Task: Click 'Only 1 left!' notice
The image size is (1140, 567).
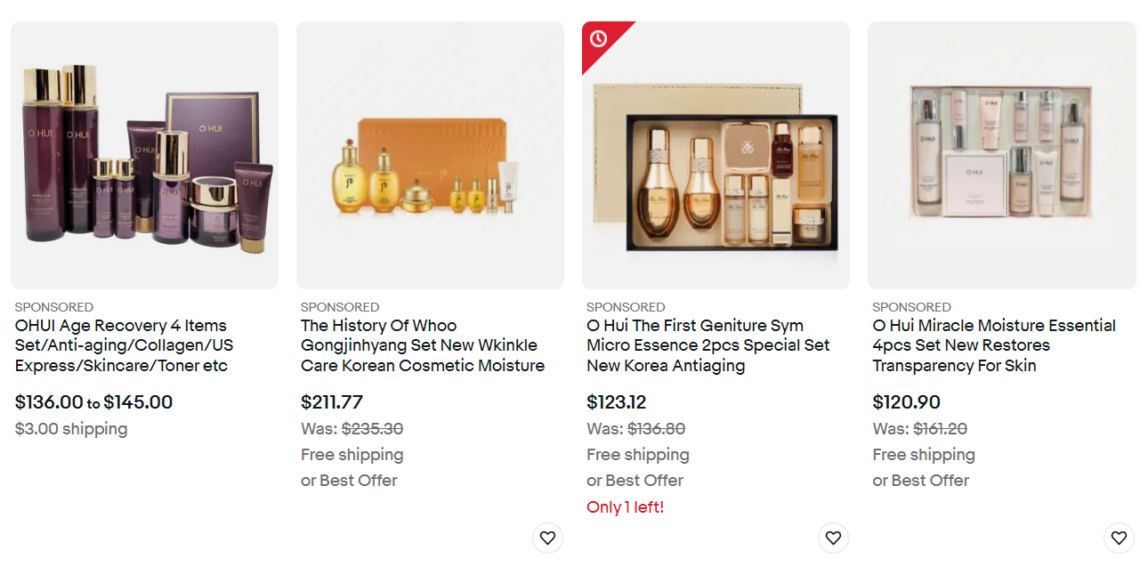Action: pyautogui.click(x=625, y=507)
